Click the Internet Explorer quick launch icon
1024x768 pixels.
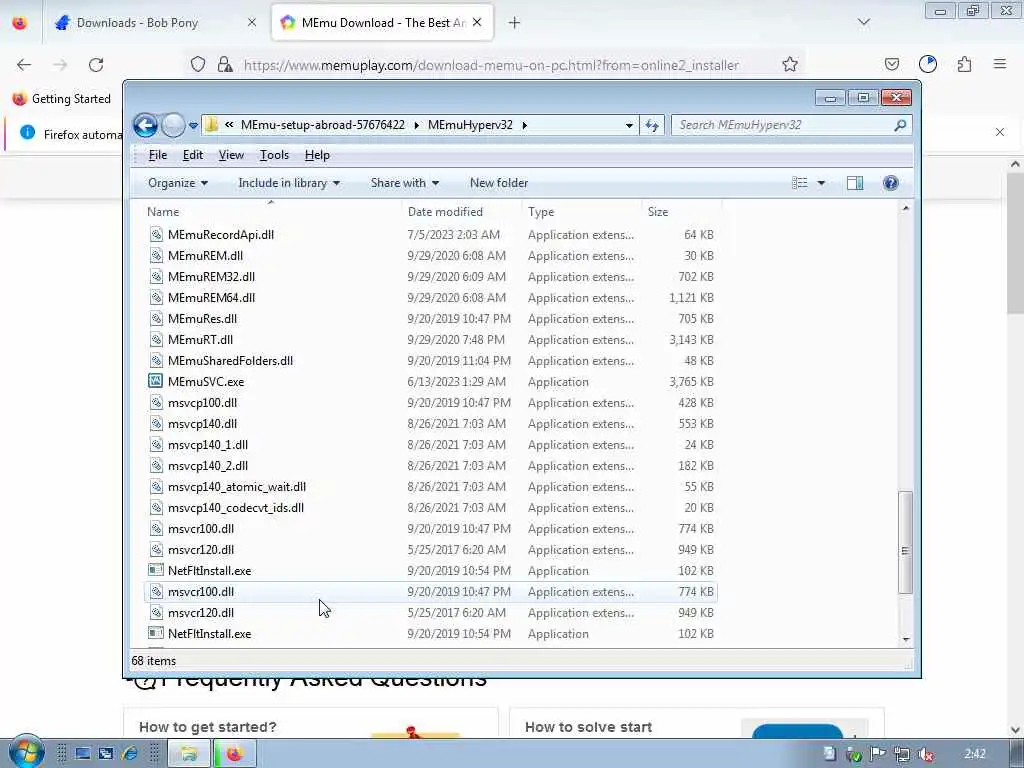click(x=129, y=754)
